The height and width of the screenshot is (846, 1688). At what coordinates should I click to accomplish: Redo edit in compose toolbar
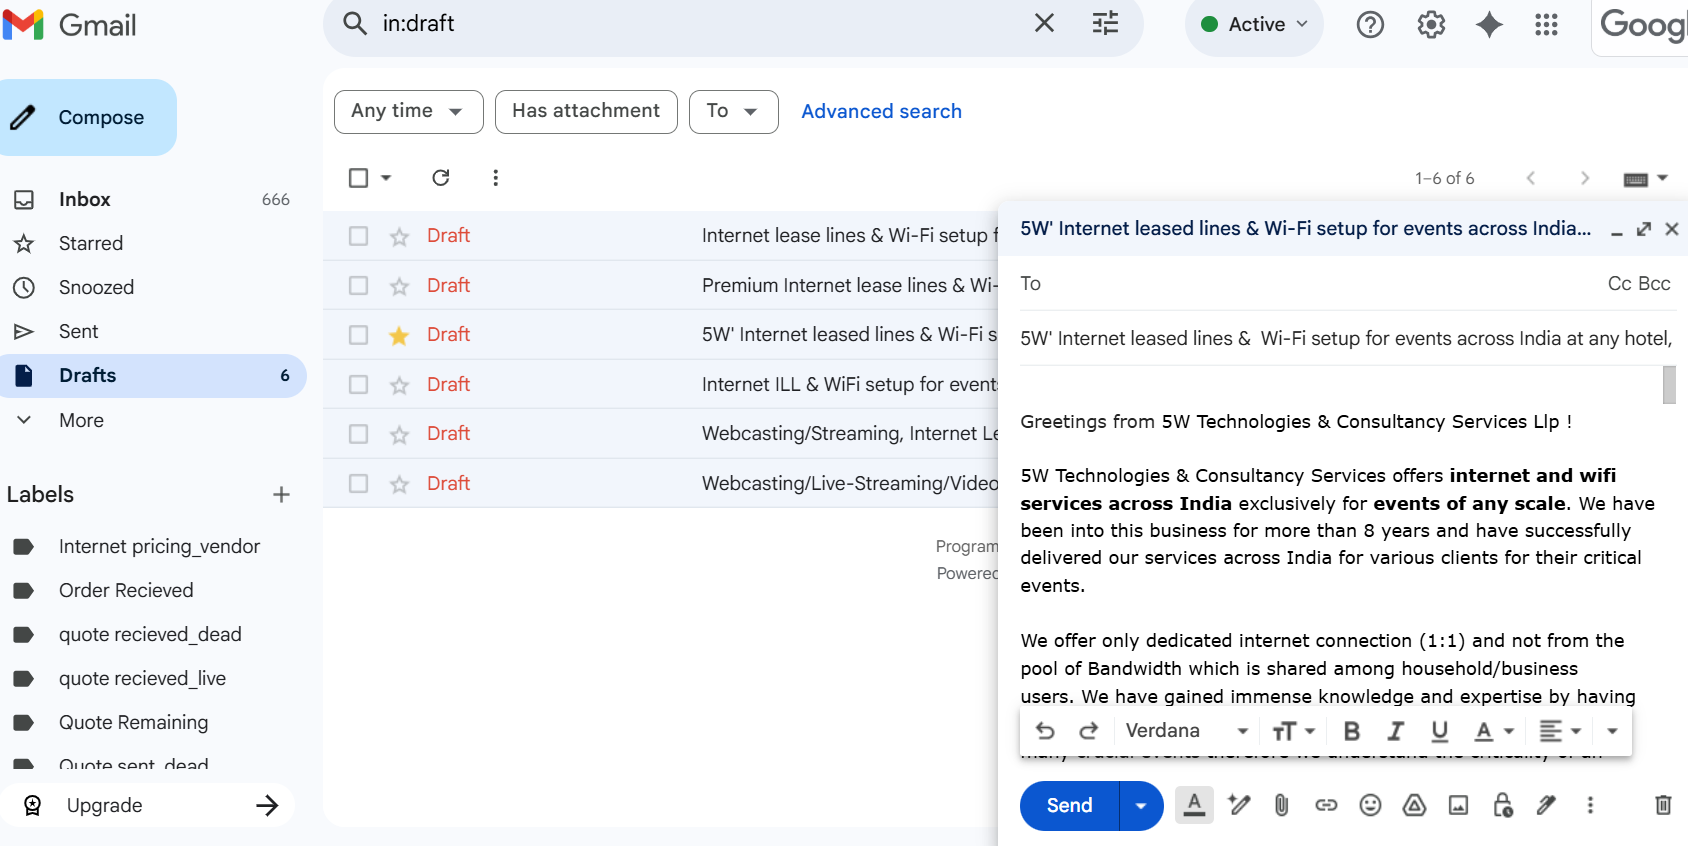[x=1089, y=731]
